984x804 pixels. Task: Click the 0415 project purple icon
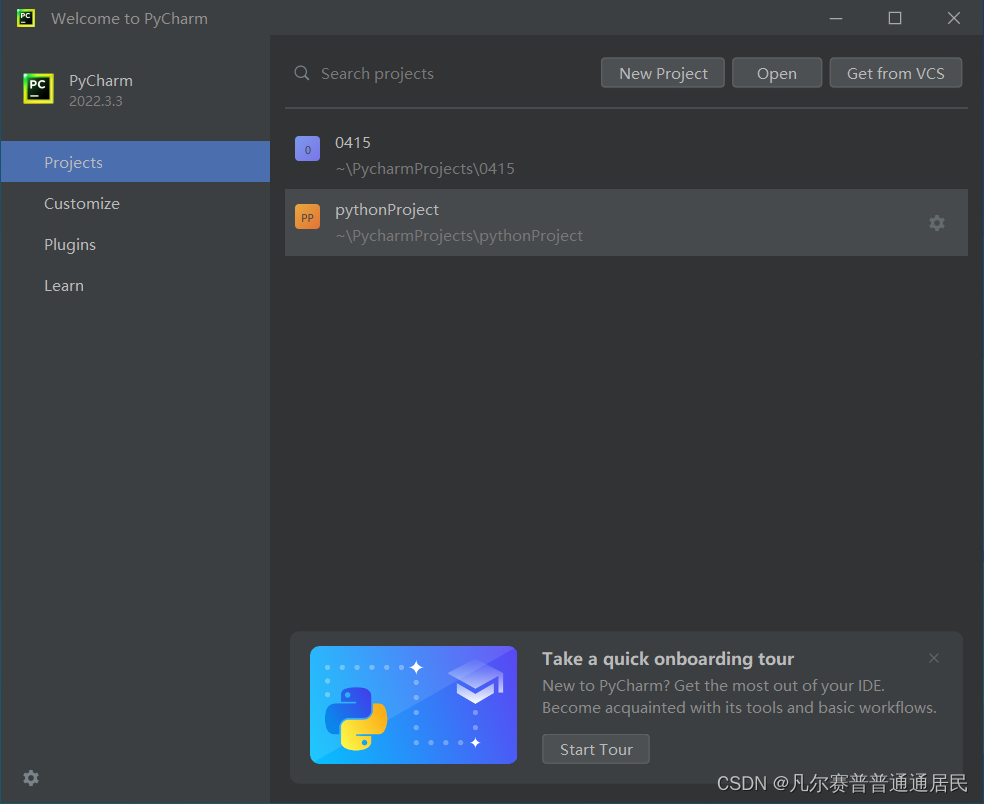tap(308, 149)
